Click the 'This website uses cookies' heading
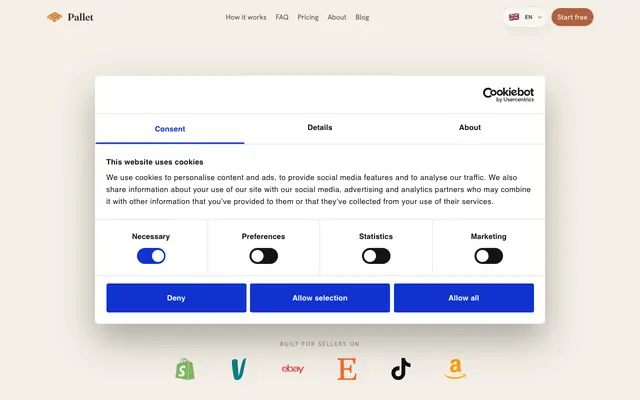Screen dimensions: 640x400 pos(155,162)
